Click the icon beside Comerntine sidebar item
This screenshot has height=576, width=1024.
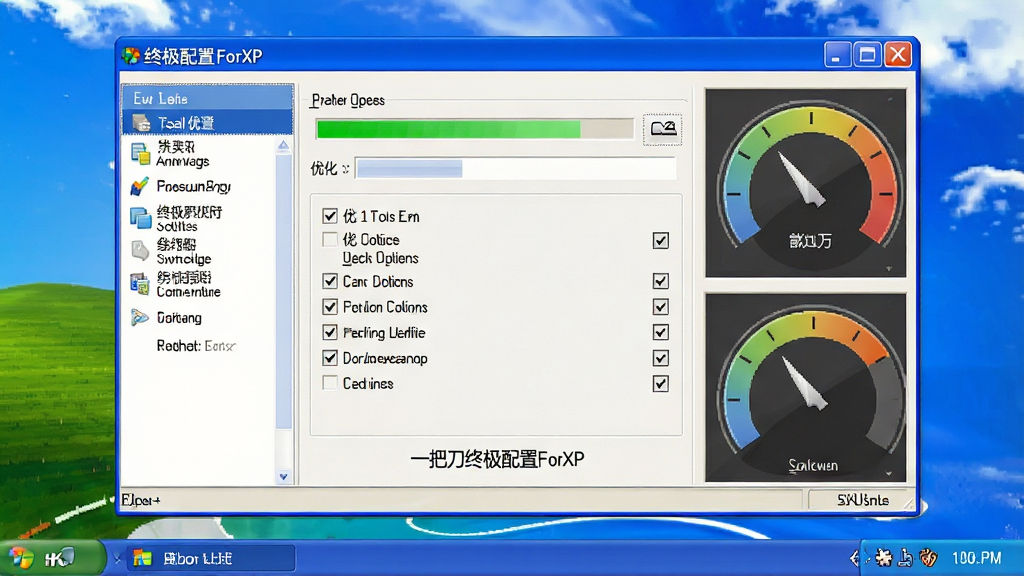tap(140, 284)
